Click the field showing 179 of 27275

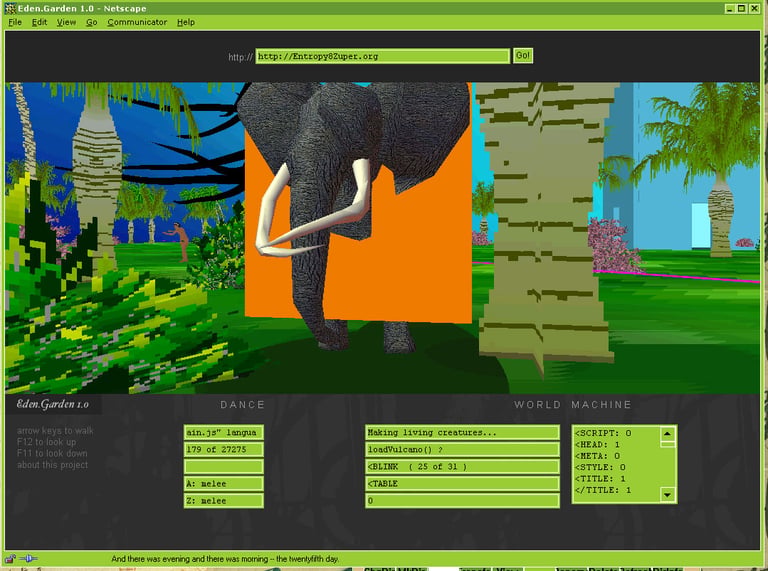tap(224, 450)
